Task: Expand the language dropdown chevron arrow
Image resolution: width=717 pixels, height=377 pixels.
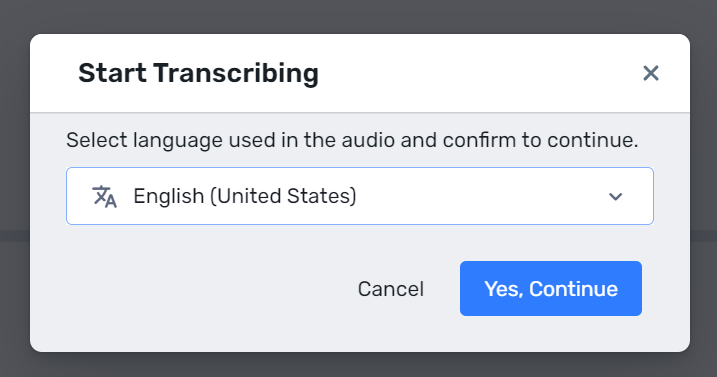Action: click(615, 197)
